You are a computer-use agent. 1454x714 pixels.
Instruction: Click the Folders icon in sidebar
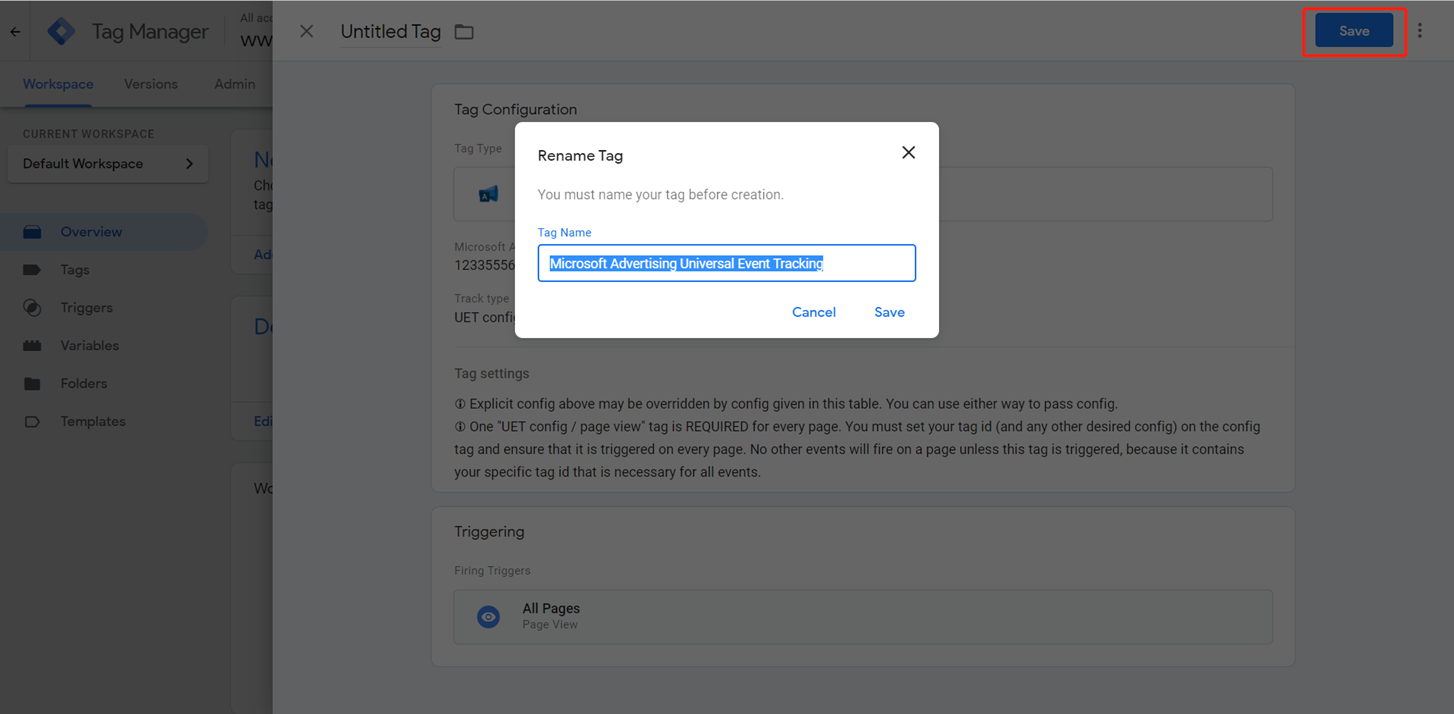[32, 384]
